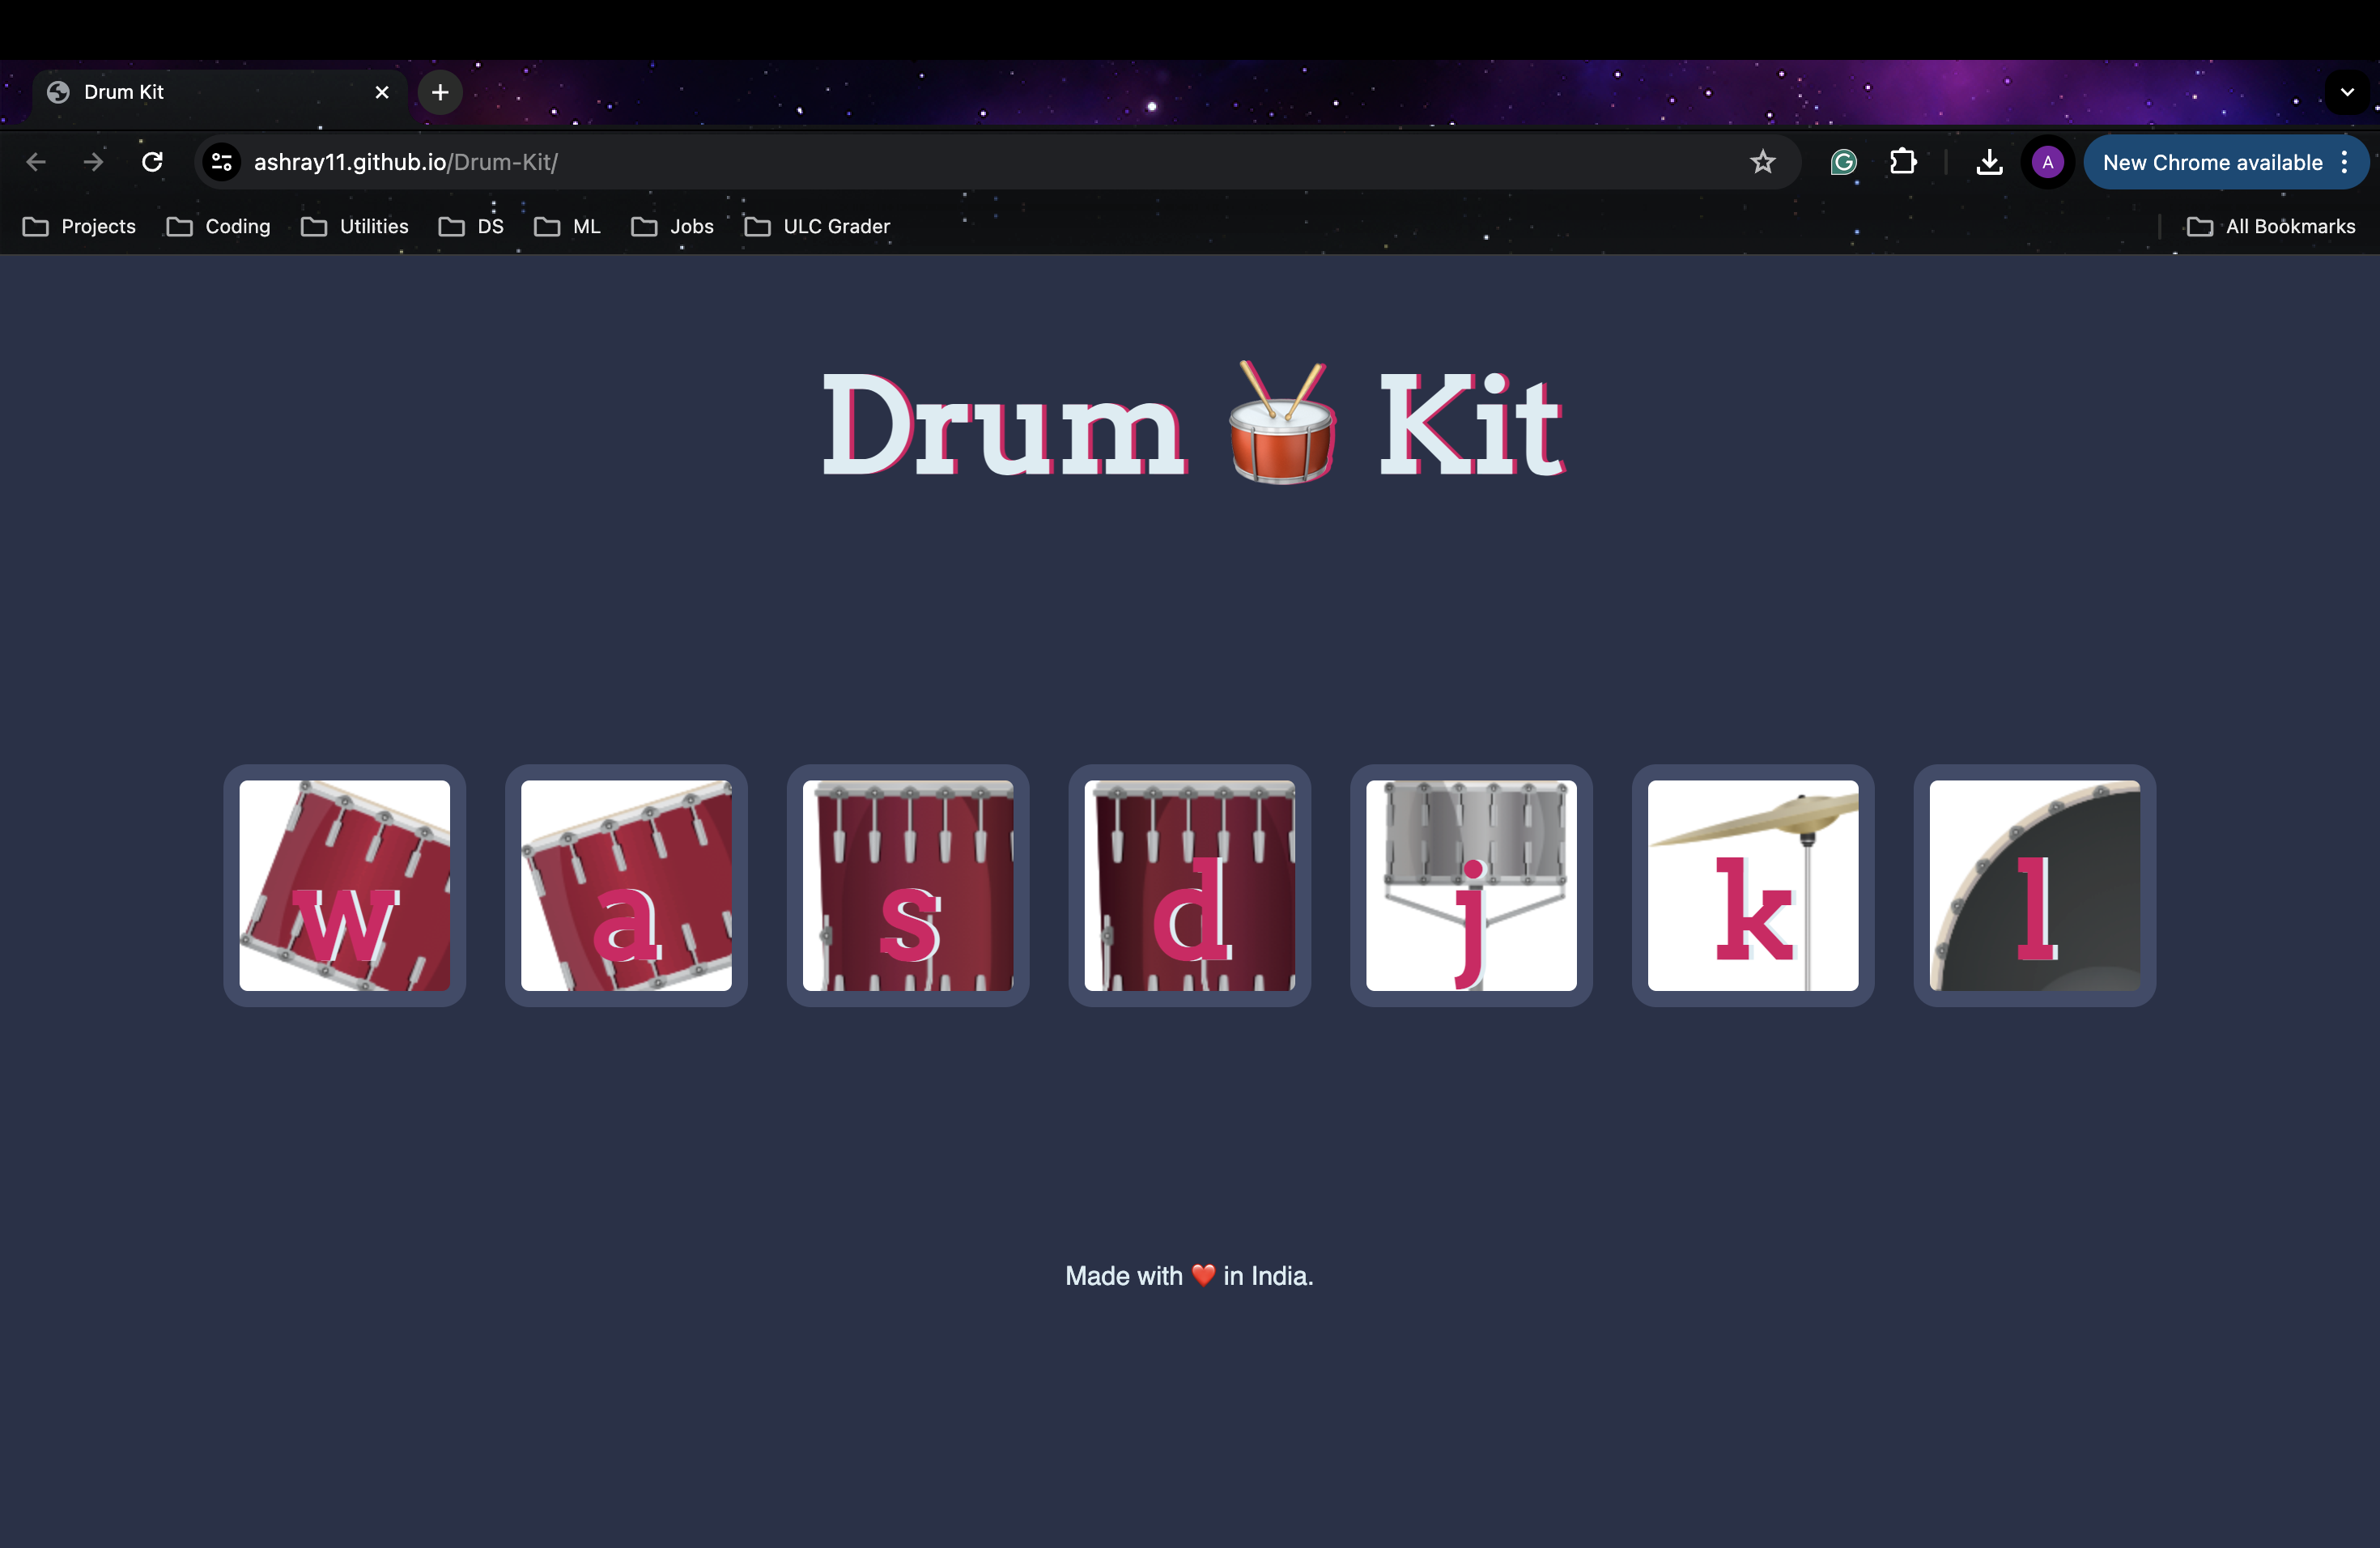
Task: Open the tab search chevron
Action: (x=2348, y=92)
